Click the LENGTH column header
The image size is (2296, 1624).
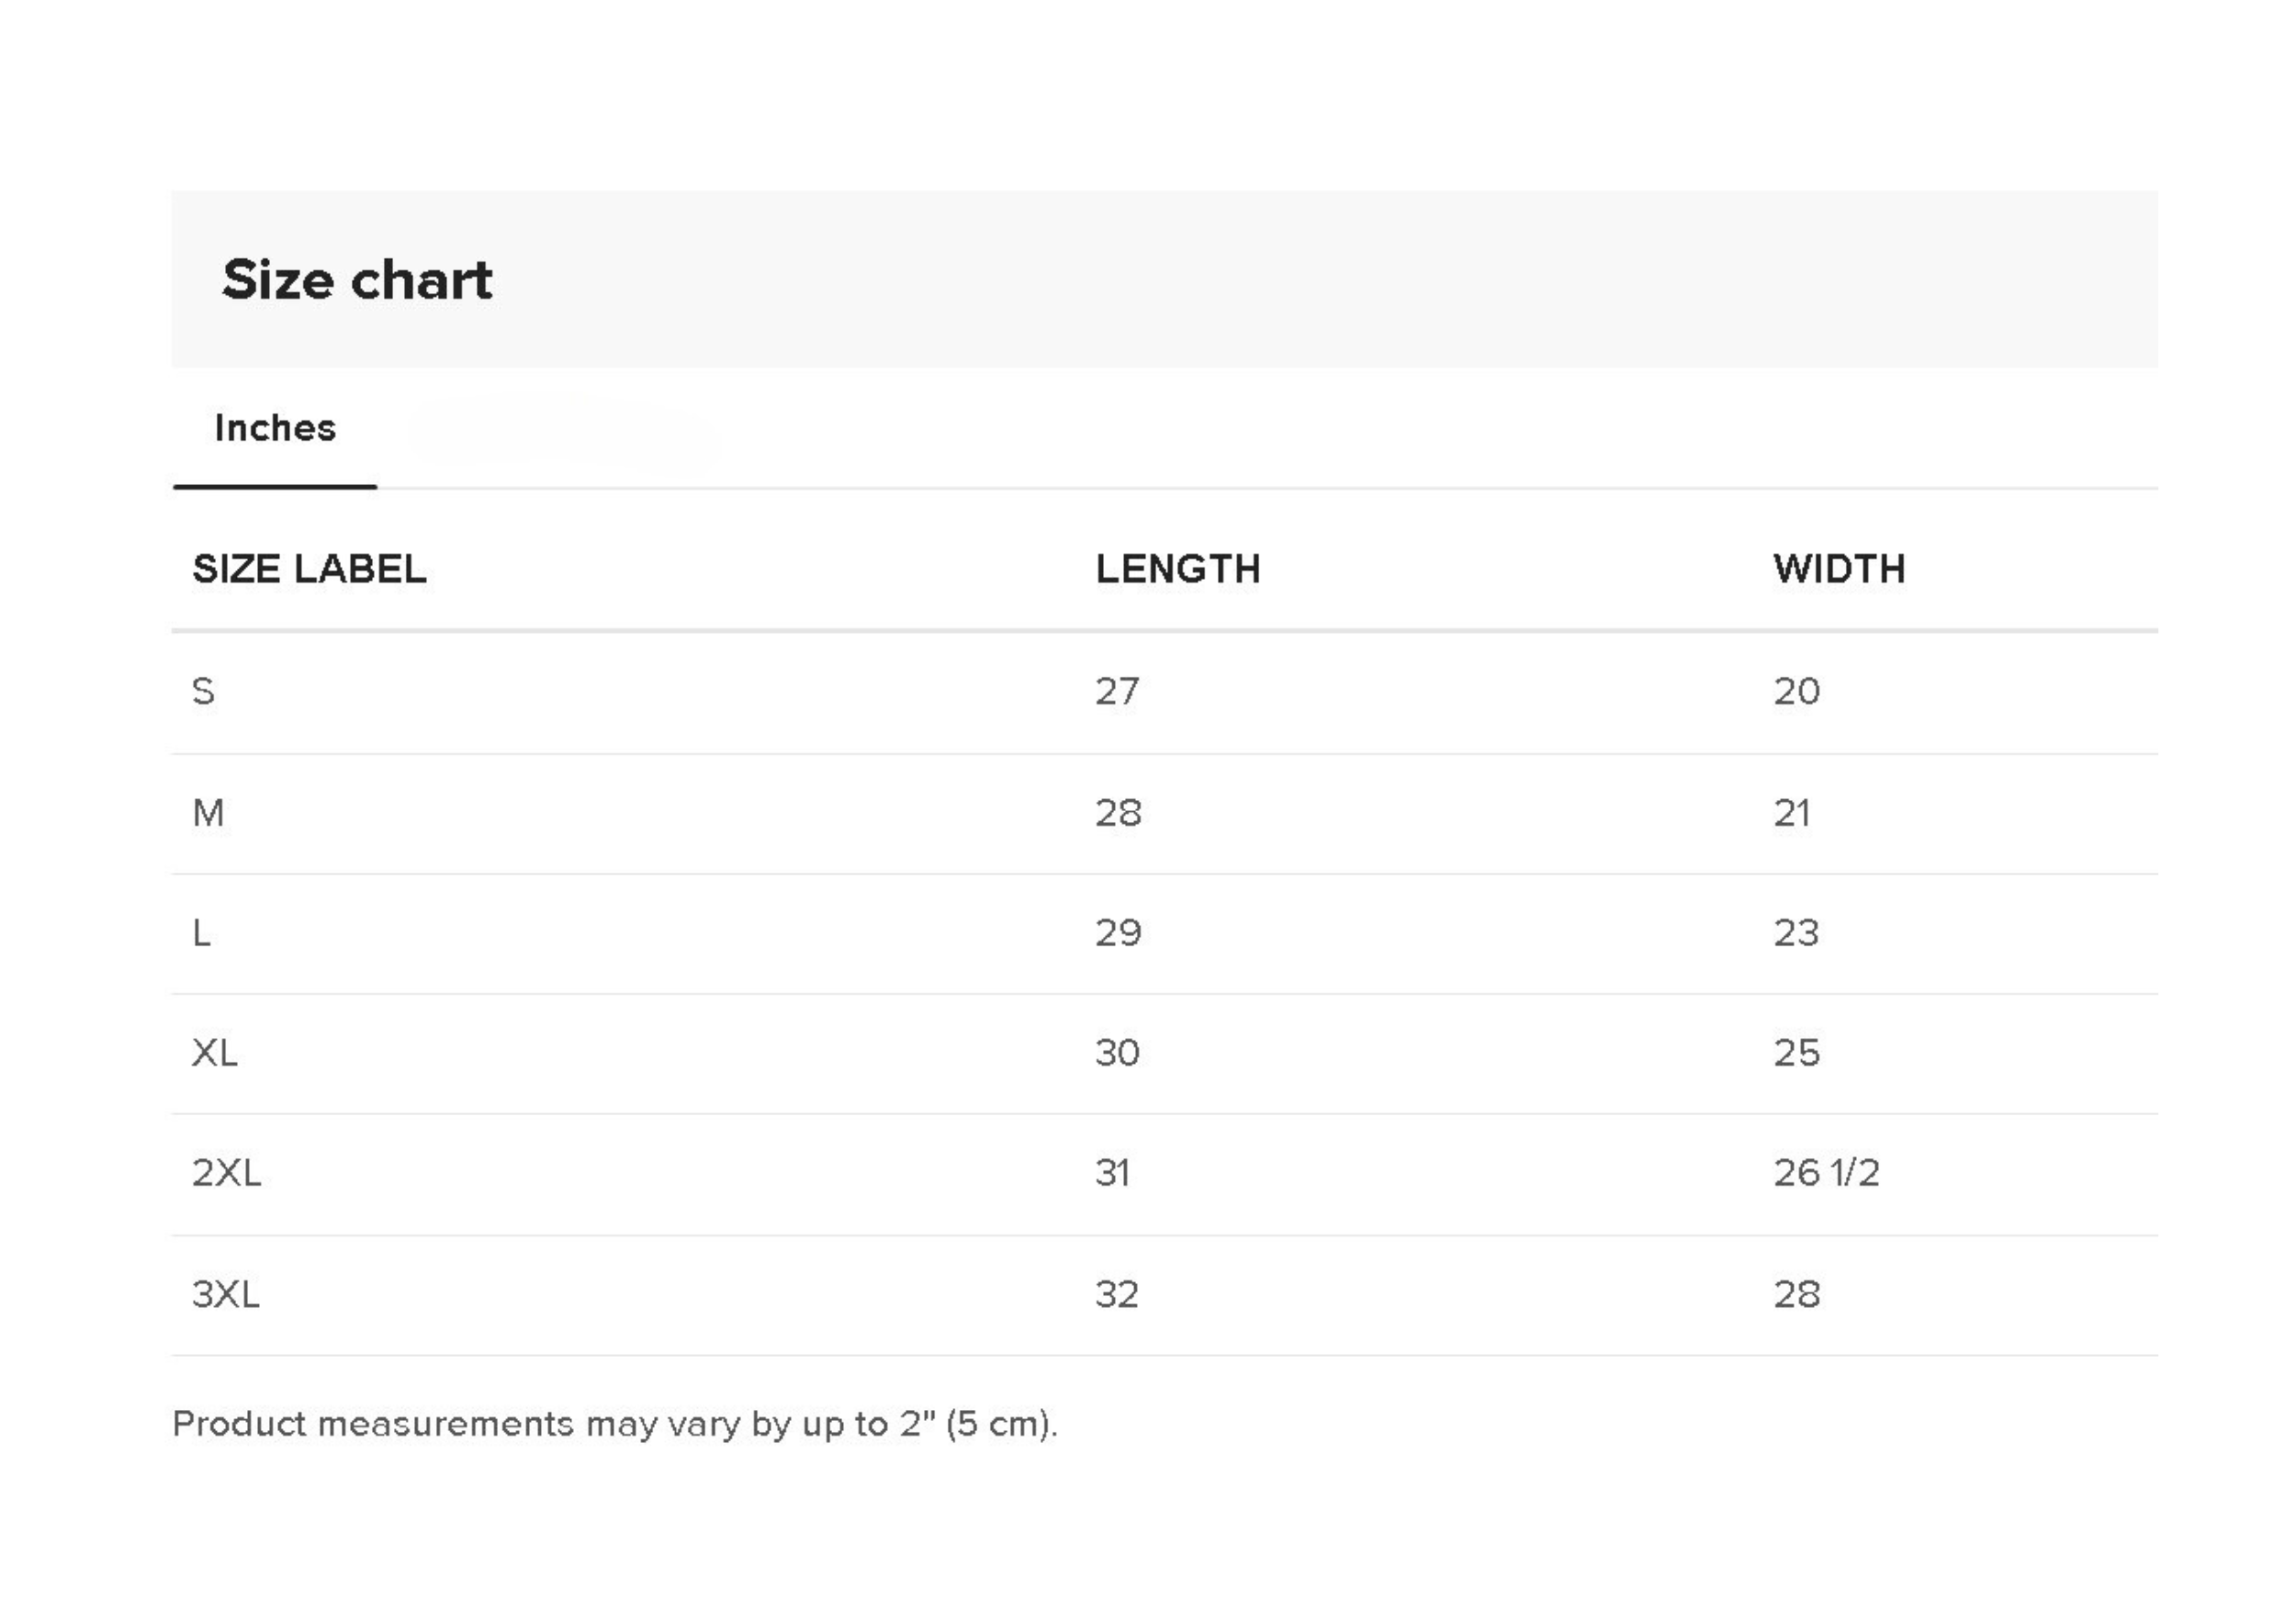point(1177,569)
